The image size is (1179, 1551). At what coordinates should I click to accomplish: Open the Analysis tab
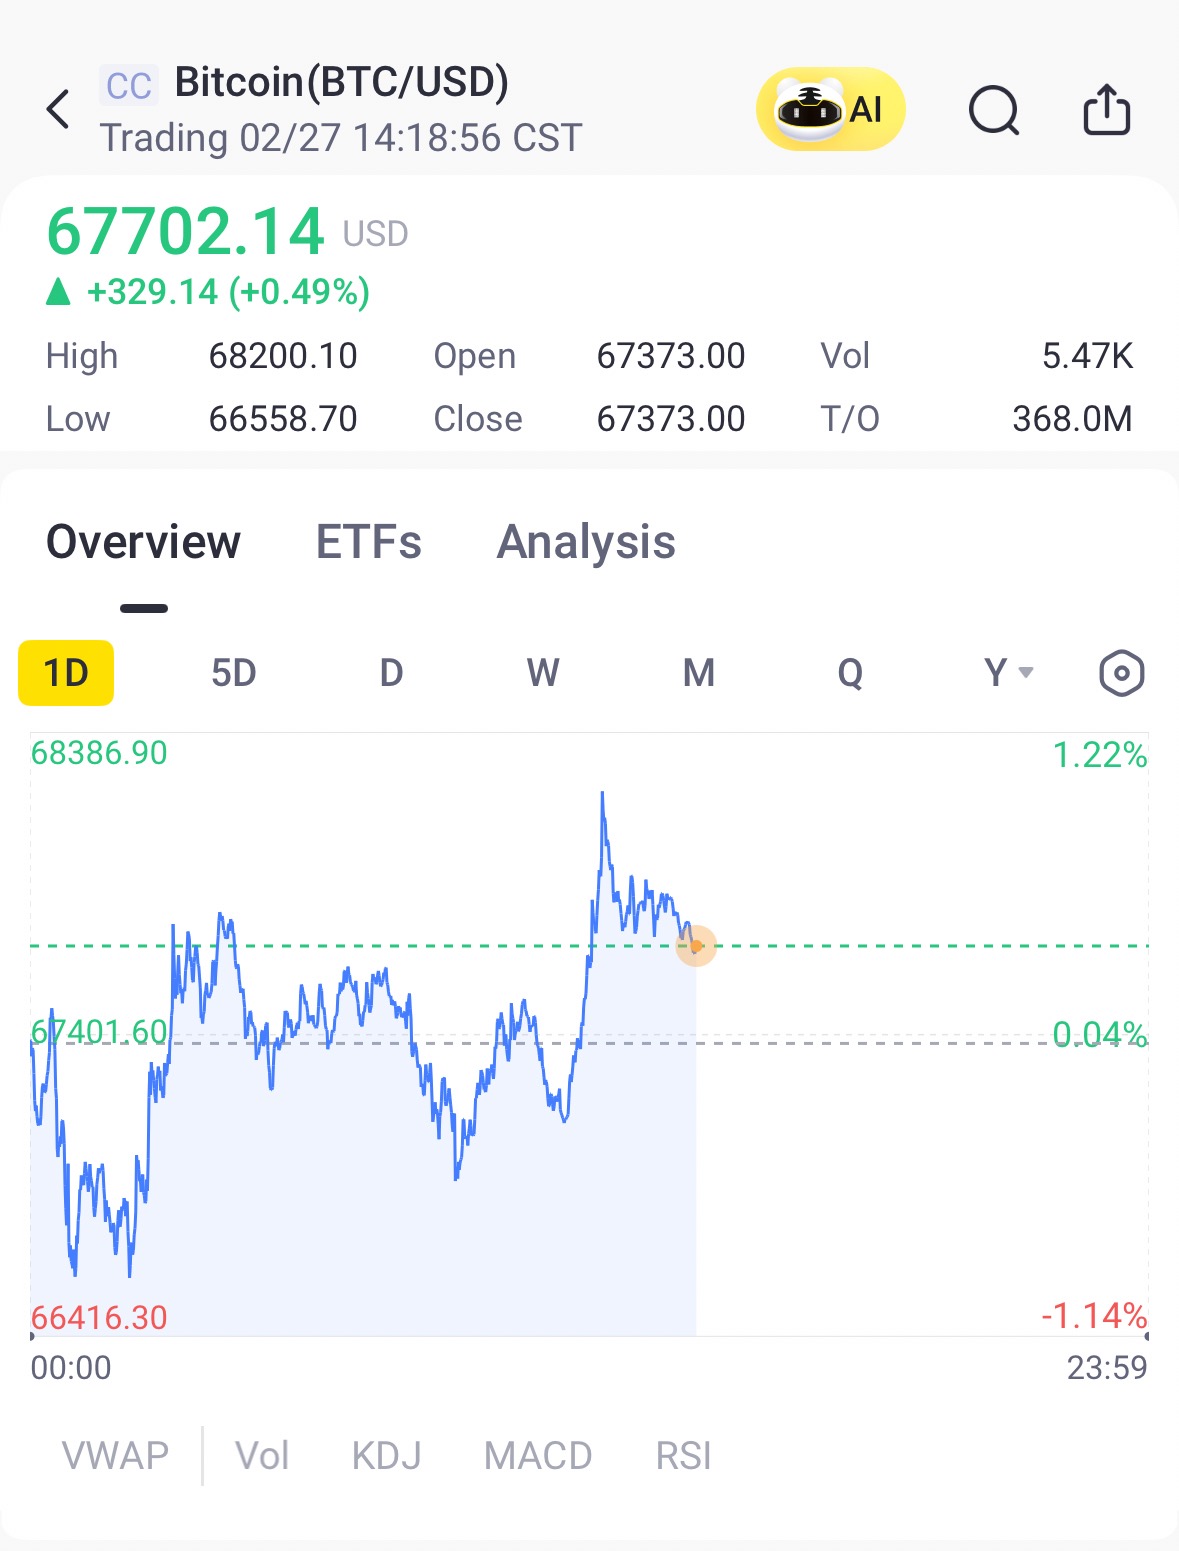(586, 542)
